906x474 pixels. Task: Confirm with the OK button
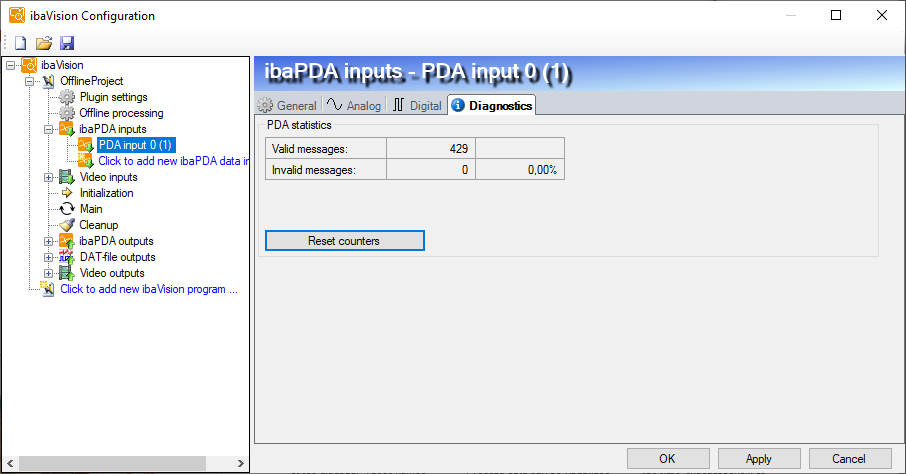(668, 458)
